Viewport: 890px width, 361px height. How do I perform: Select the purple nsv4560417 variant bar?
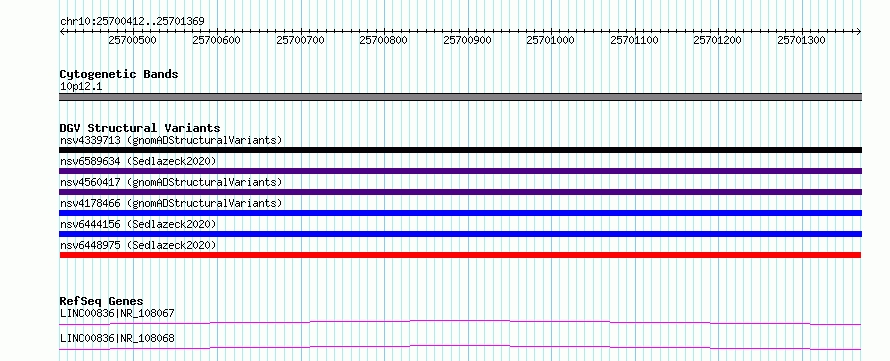[x=461, y=192]
